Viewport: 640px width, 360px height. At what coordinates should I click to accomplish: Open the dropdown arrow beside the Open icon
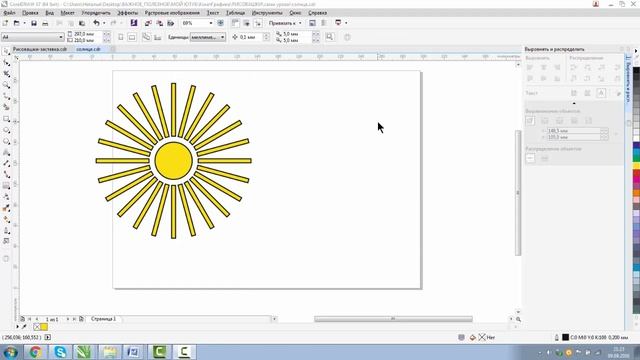coord(24,23)
